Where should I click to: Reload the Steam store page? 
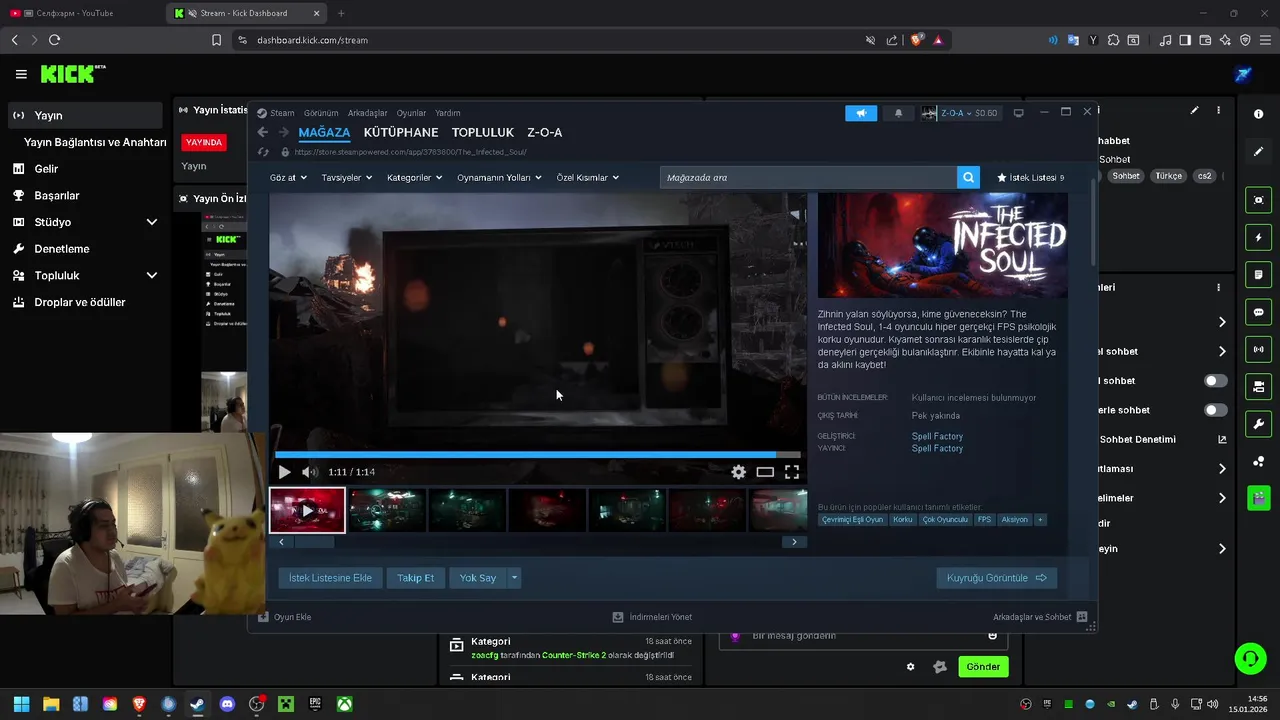click(264, 152)
